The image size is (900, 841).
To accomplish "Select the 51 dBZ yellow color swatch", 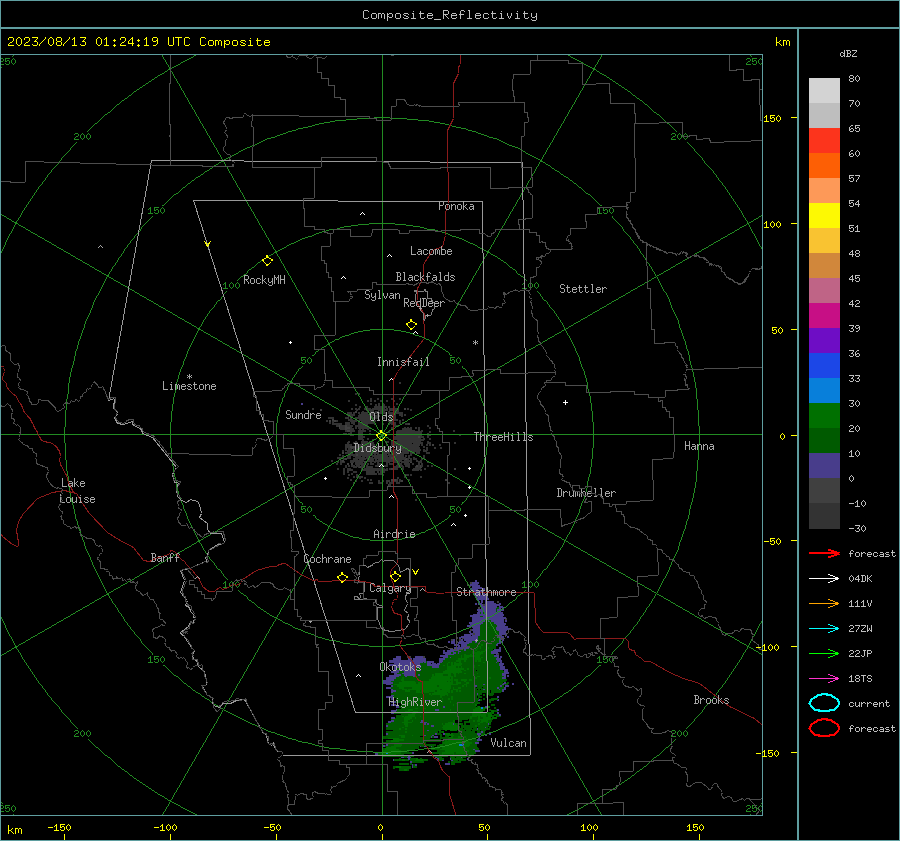I will pos(824,216).
